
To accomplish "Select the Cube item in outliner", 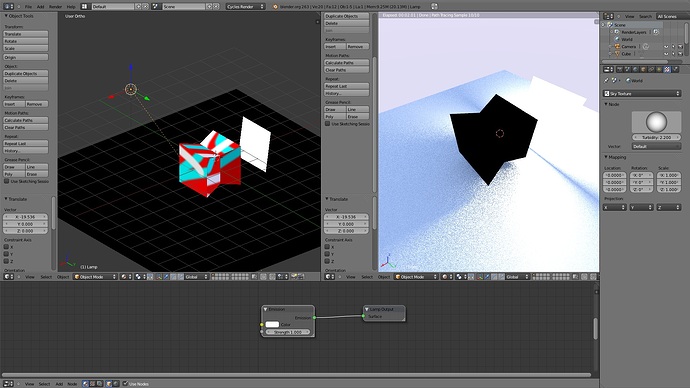I will (x=626, y=54).
